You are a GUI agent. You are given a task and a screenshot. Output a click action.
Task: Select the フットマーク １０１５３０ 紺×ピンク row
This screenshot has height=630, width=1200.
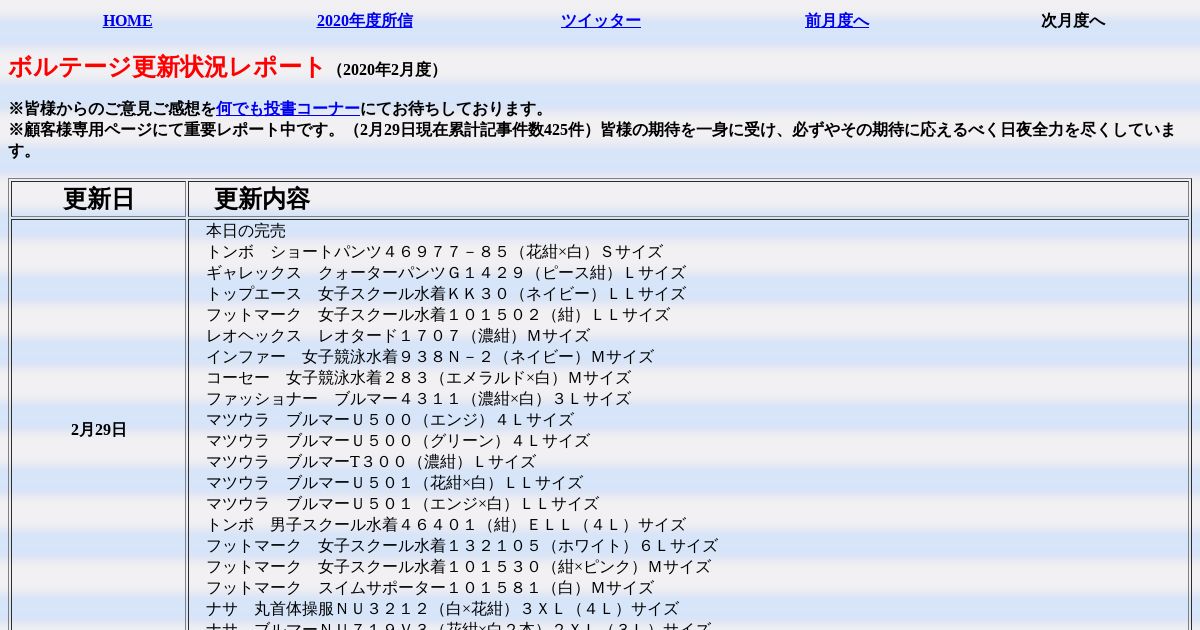pos(458,567)
